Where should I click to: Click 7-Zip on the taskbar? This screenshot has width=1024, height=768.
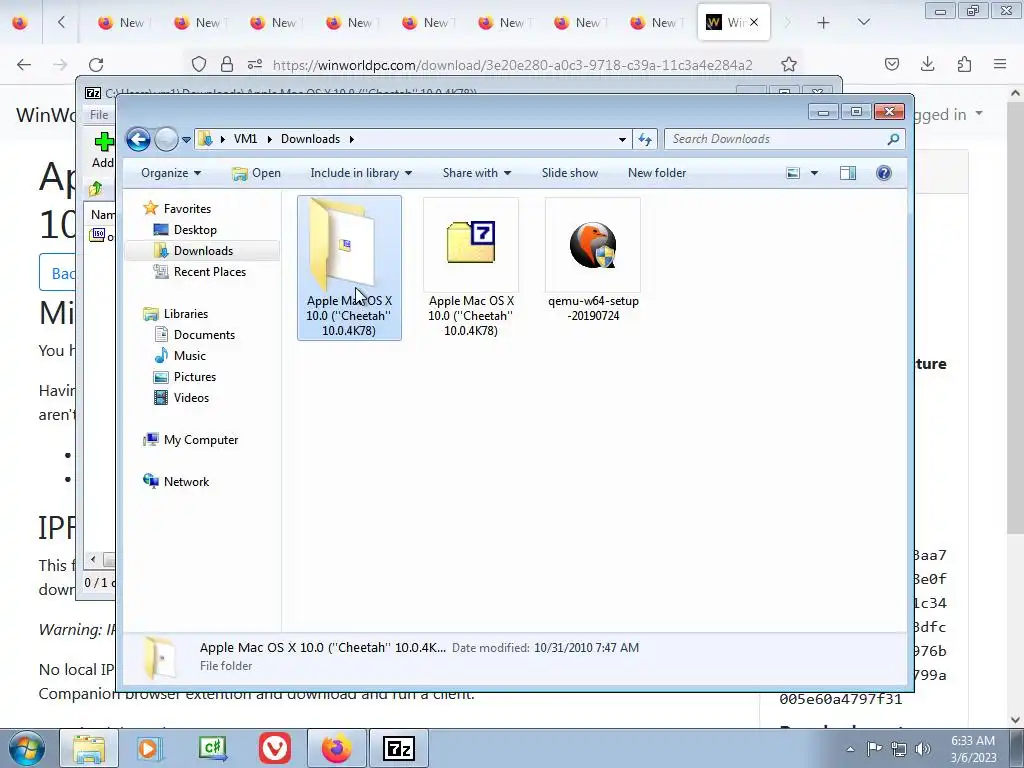point(399,748)
